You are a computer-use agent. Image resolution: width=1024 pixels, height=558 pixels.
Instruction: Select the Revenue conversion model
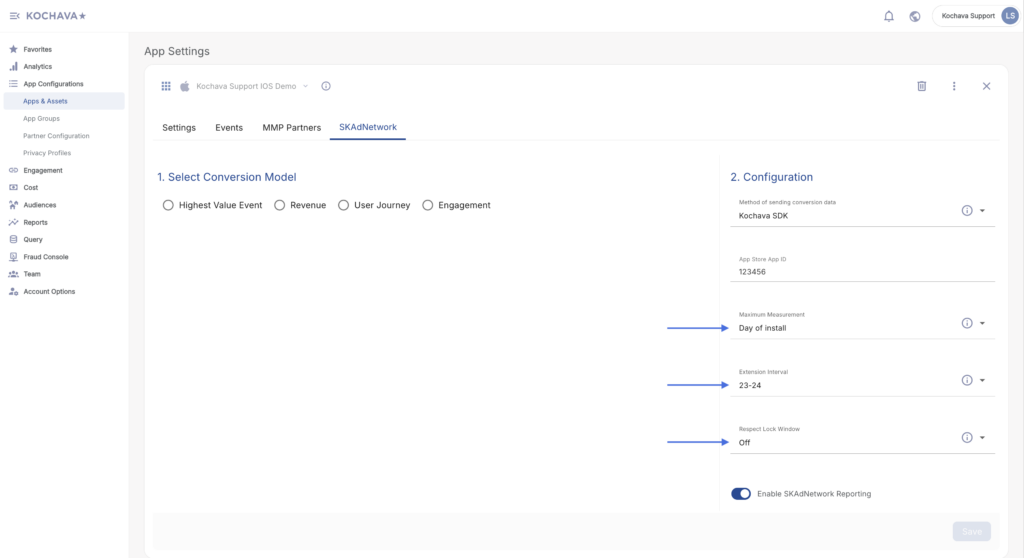(280, 205)
